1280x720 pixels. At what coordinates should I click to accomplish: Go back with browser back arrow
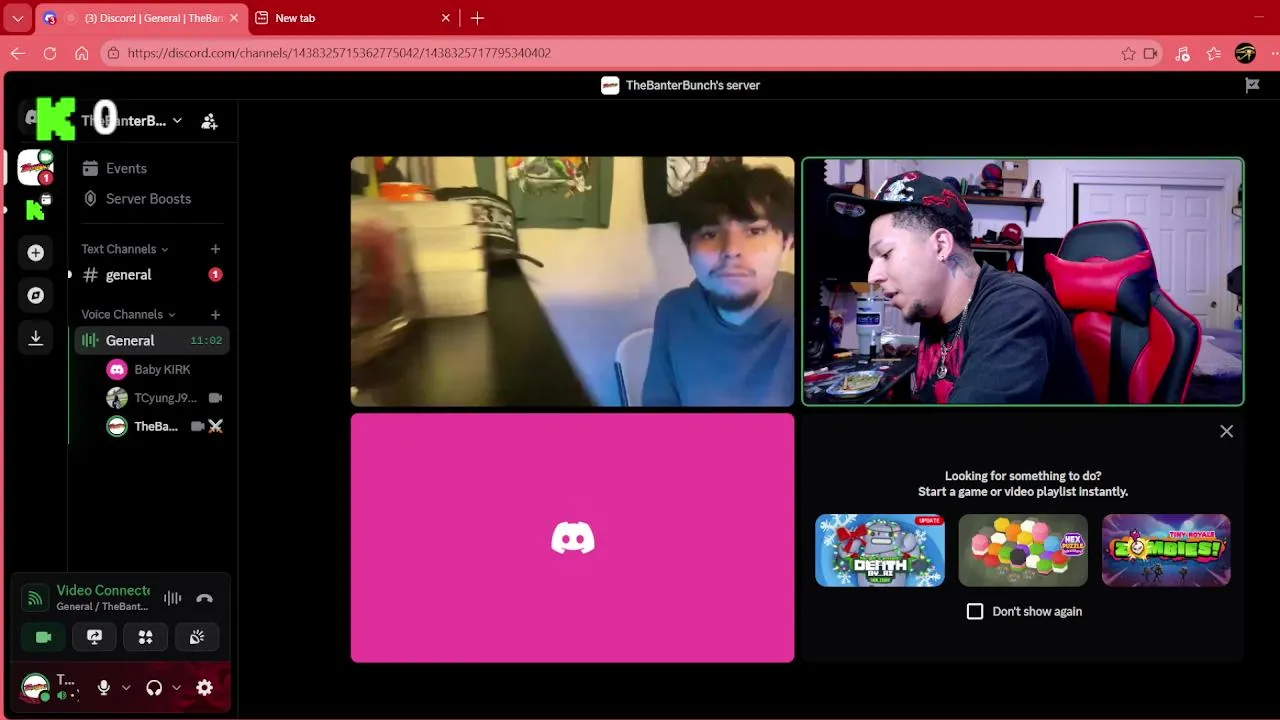18,53
